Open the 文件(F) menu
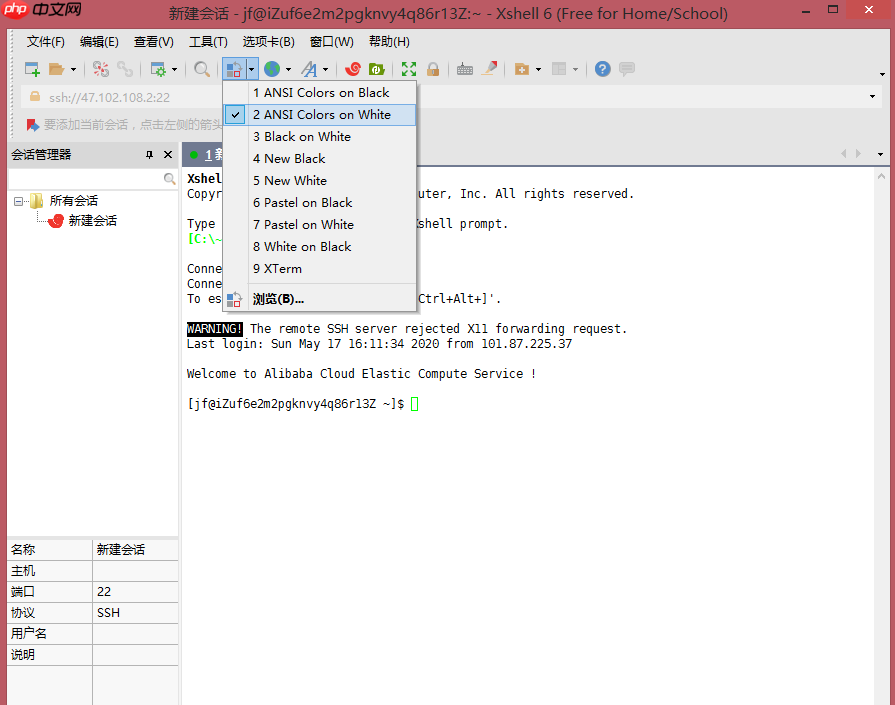The height and width of the screenshot is (705, 895). (x=46, y=42)
